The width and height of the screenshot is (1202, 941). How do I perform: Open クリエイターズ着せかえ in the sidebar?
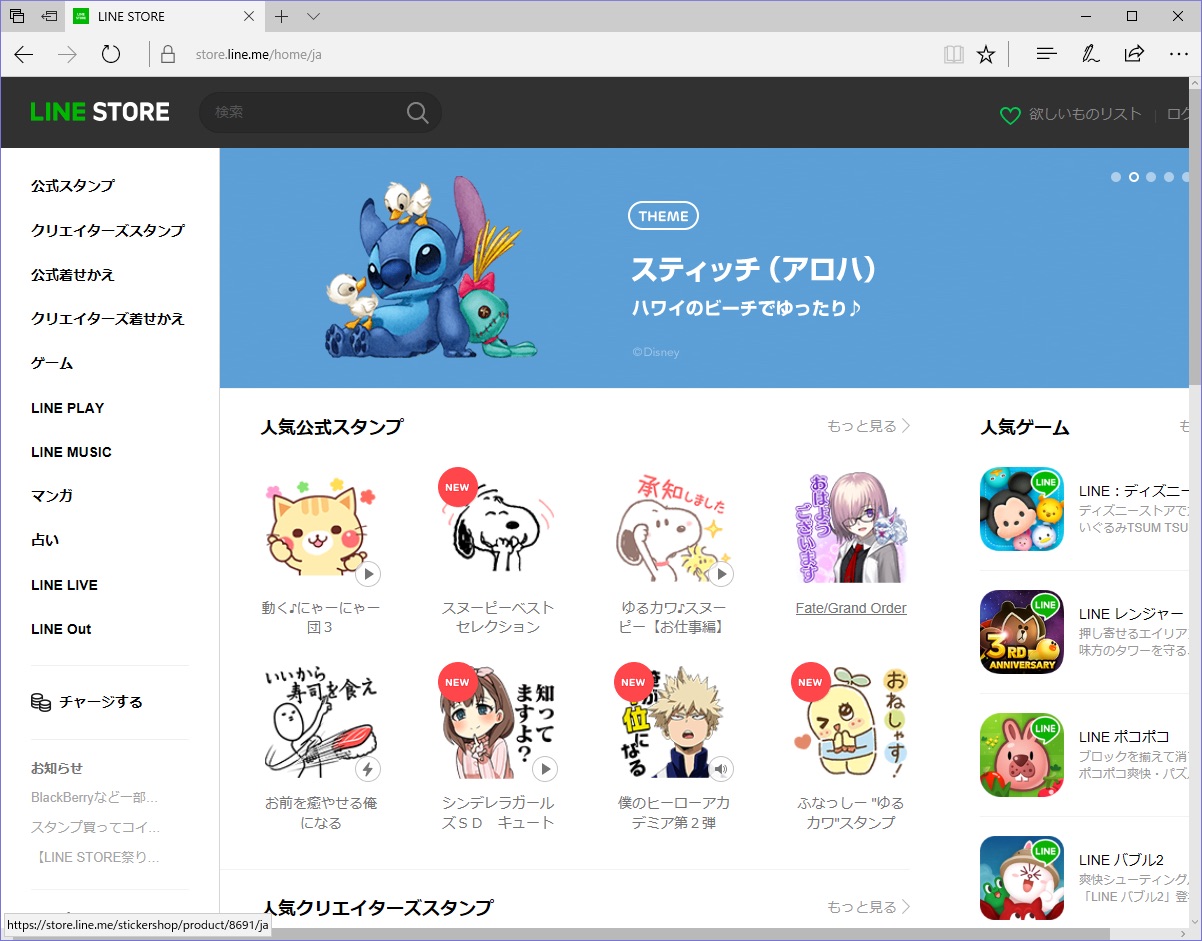[x=108, y=319]
